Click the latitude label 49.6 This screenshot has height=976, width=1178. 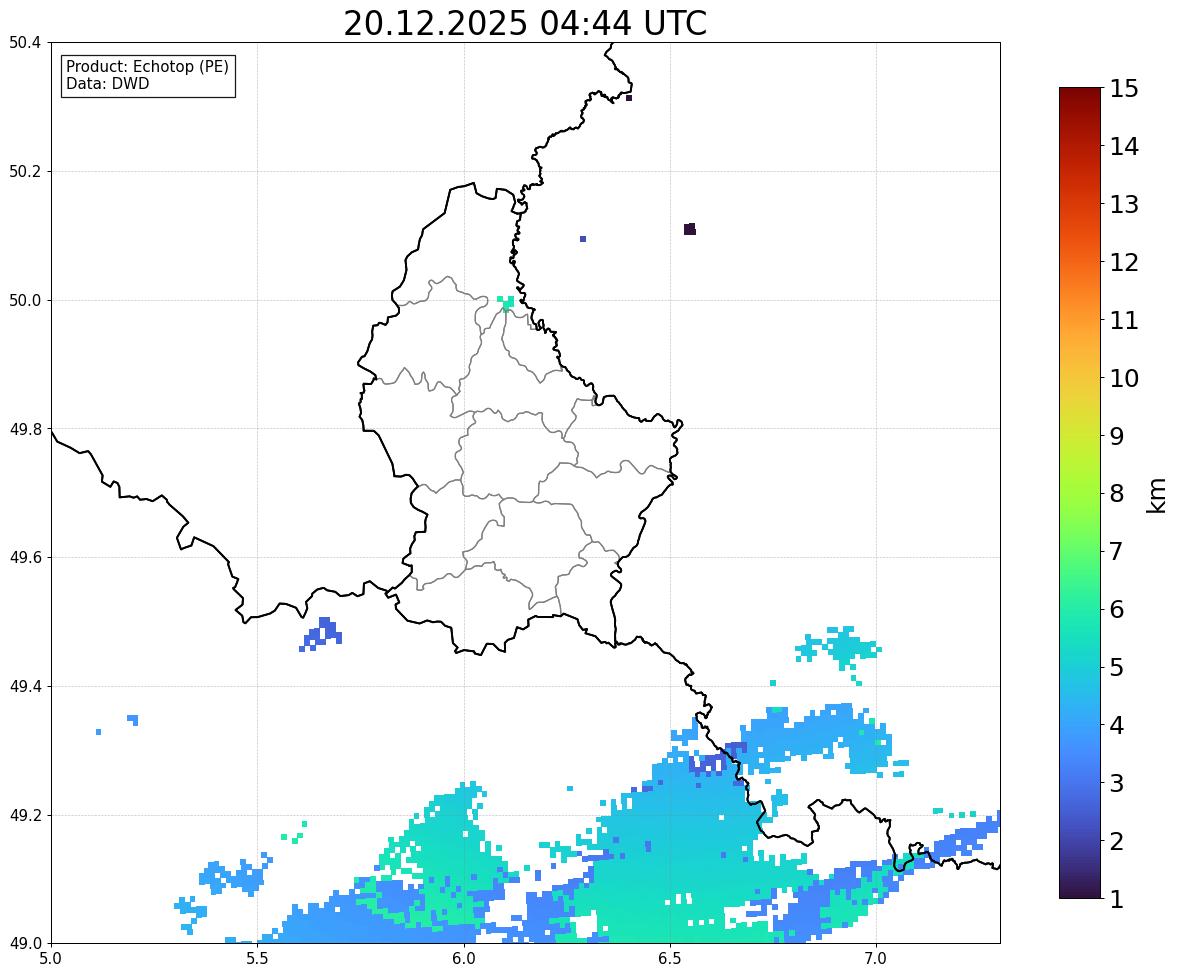[x=25, y=557]
